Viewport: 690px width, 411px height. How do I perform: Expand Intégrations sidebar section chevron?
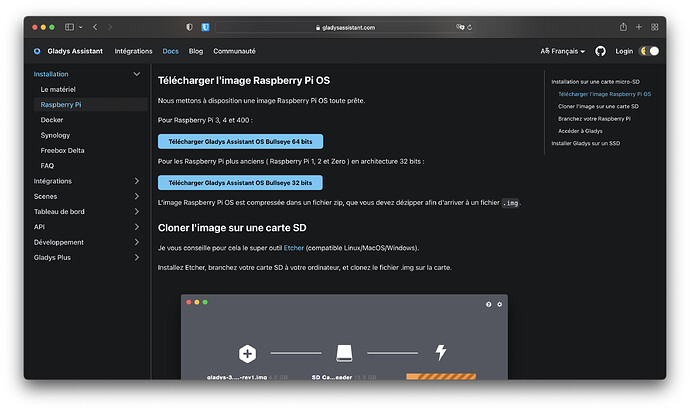136,181
